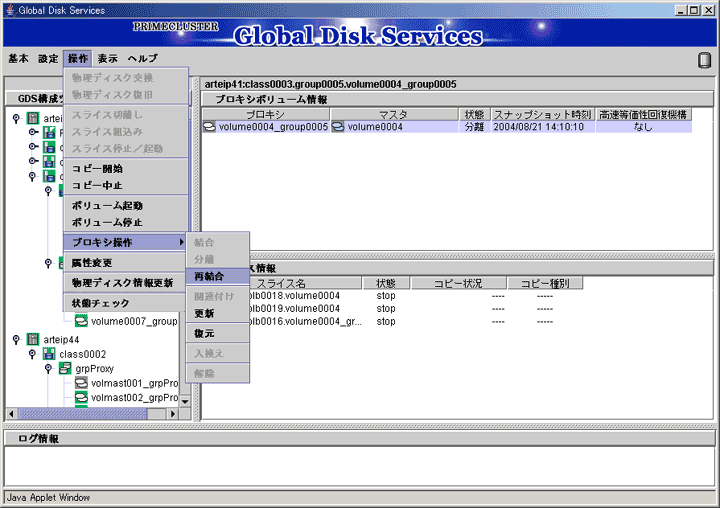Select 再結合 in the proxy submenu
This screenshot has height=508, width=720.
click(218, 276)
